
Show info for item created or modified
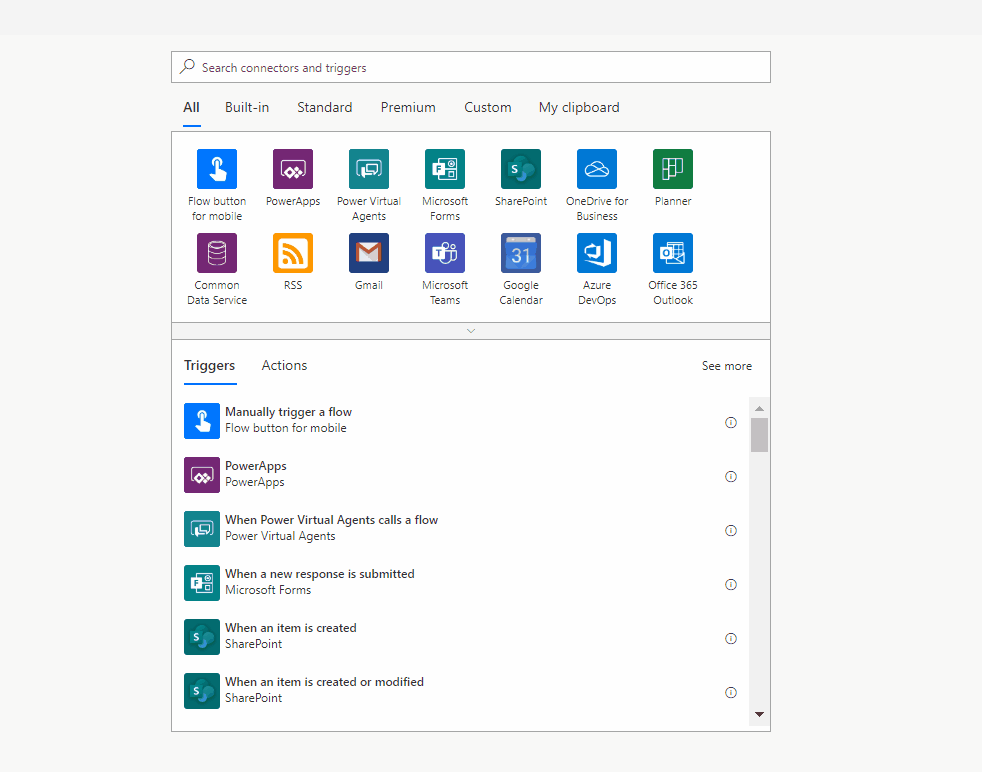click(730, 692)
